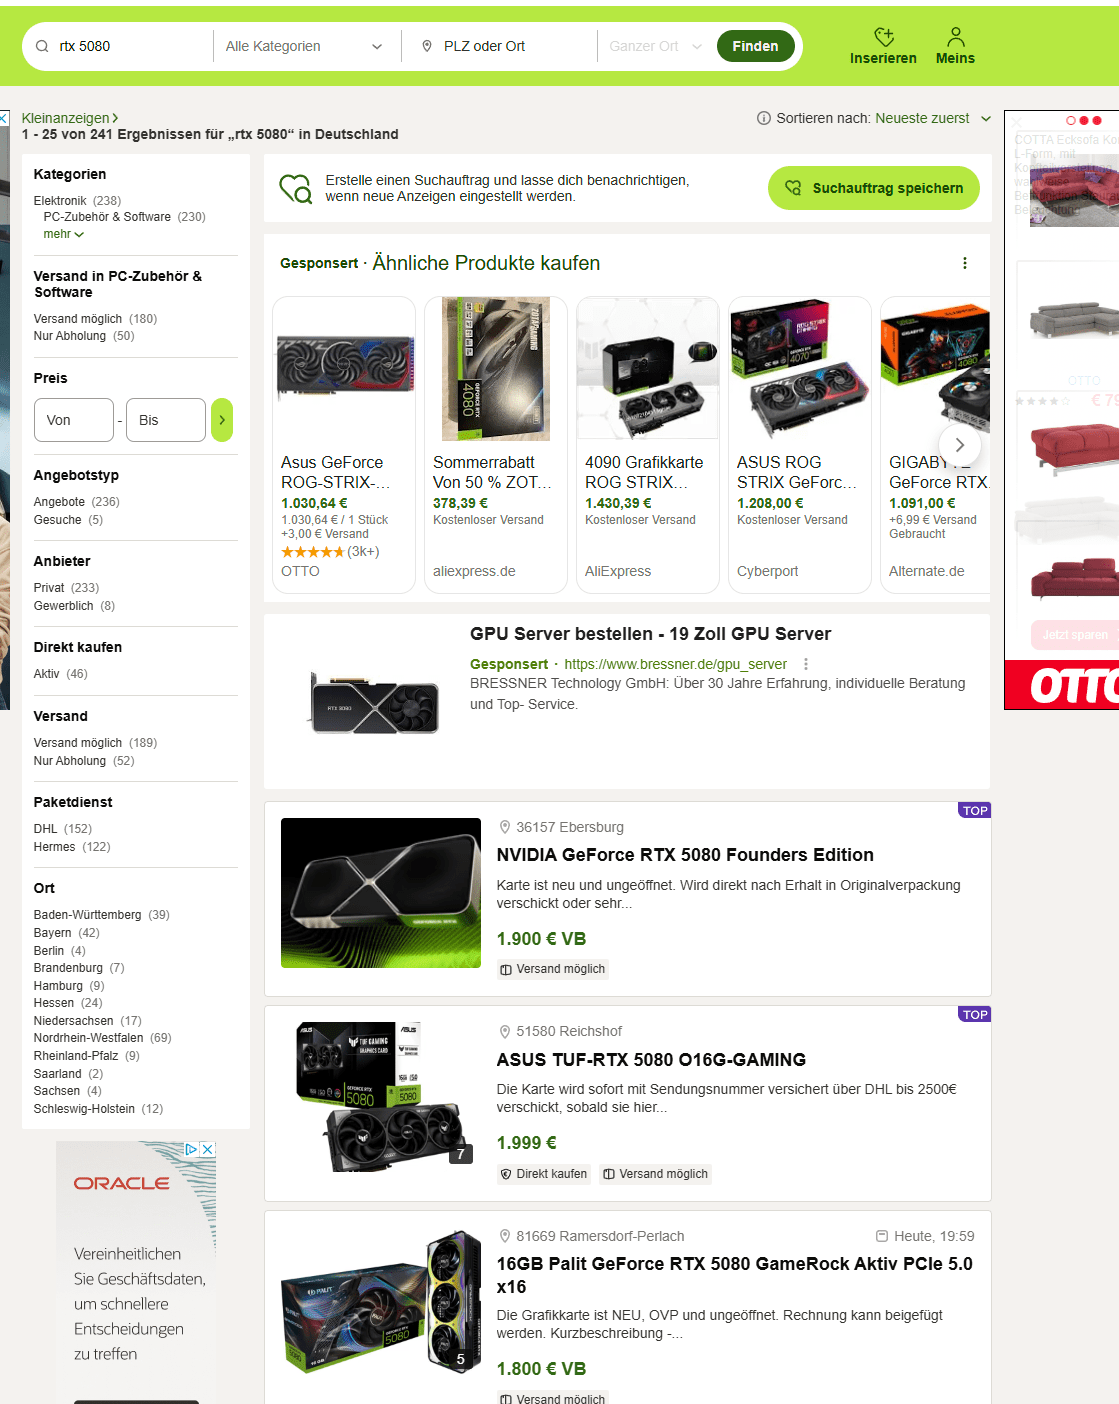Open the Neueste zuerst sort dropdown

[x=932, y=118]
